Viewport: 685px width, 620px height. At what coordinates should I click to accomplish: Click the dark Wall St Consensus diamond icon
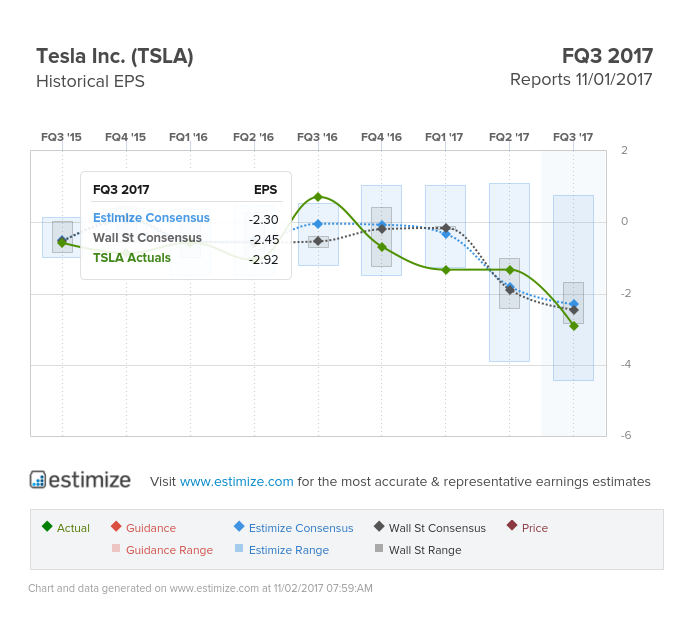[x=379, y=527]
